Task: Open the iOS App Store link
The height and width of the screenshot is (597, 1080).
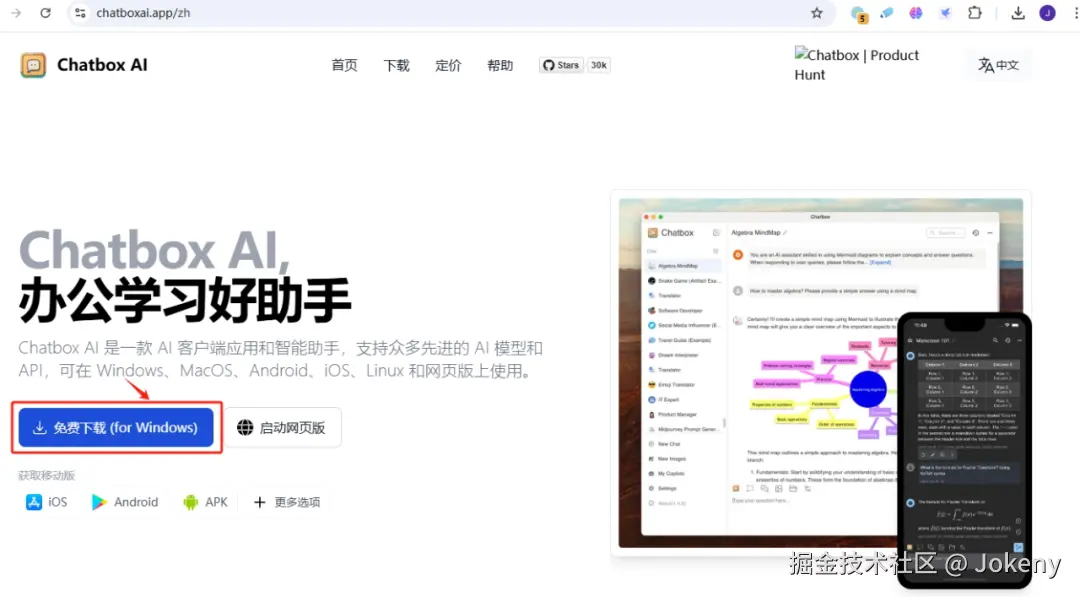Action: (x=47, y=502)
